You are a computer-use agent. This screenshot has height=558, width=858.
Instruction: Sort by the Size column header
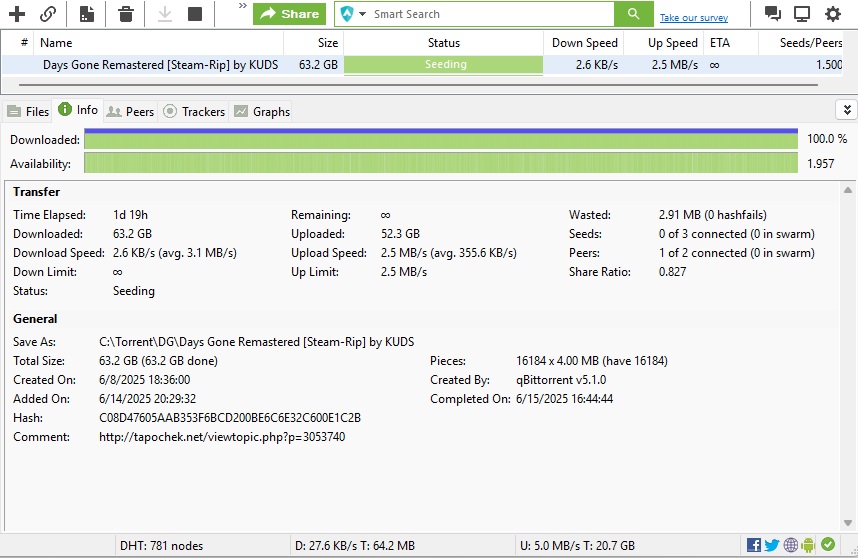pos(314,43)
